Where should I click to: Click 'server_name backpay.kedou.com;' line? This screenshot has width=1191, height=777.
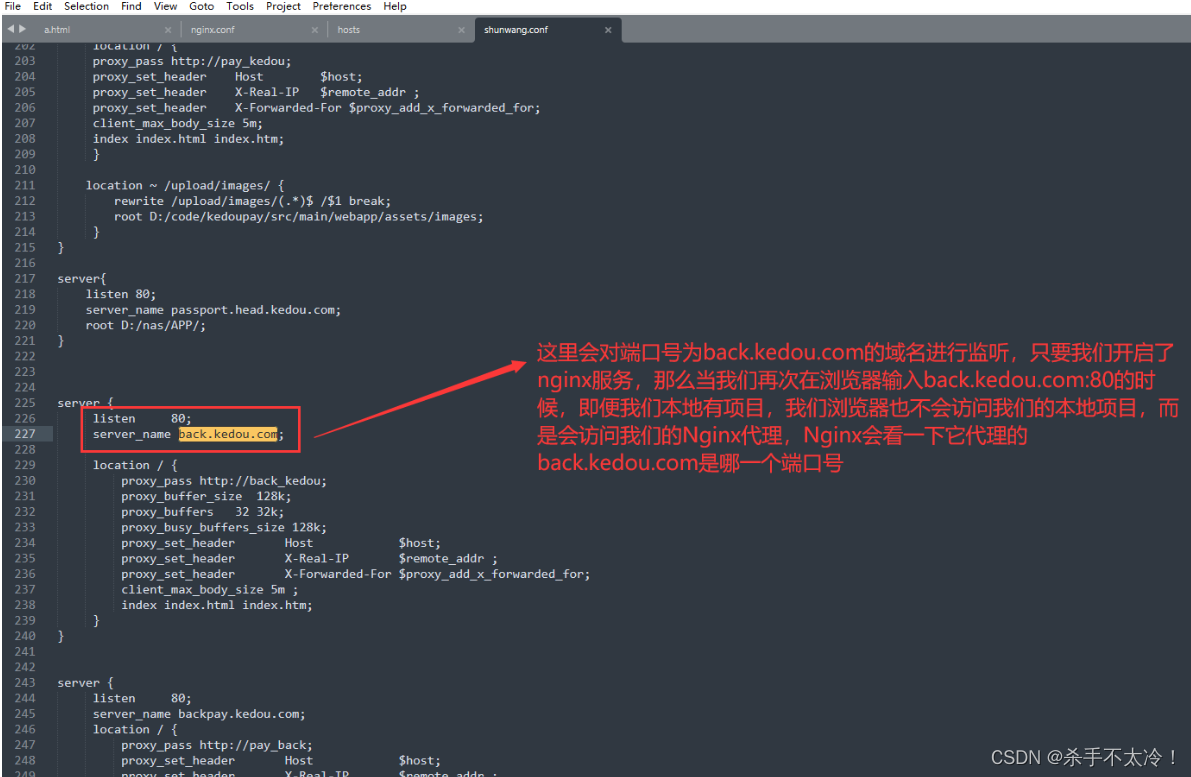199,714
